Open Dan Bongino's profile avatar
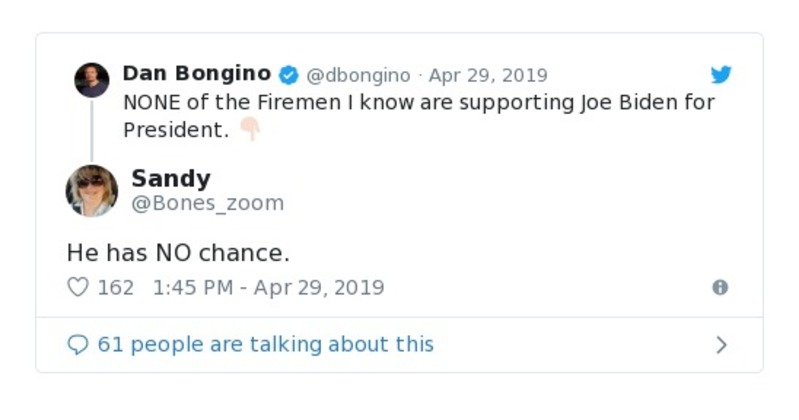This screenshot has width=799, height=420. [92, 80]
